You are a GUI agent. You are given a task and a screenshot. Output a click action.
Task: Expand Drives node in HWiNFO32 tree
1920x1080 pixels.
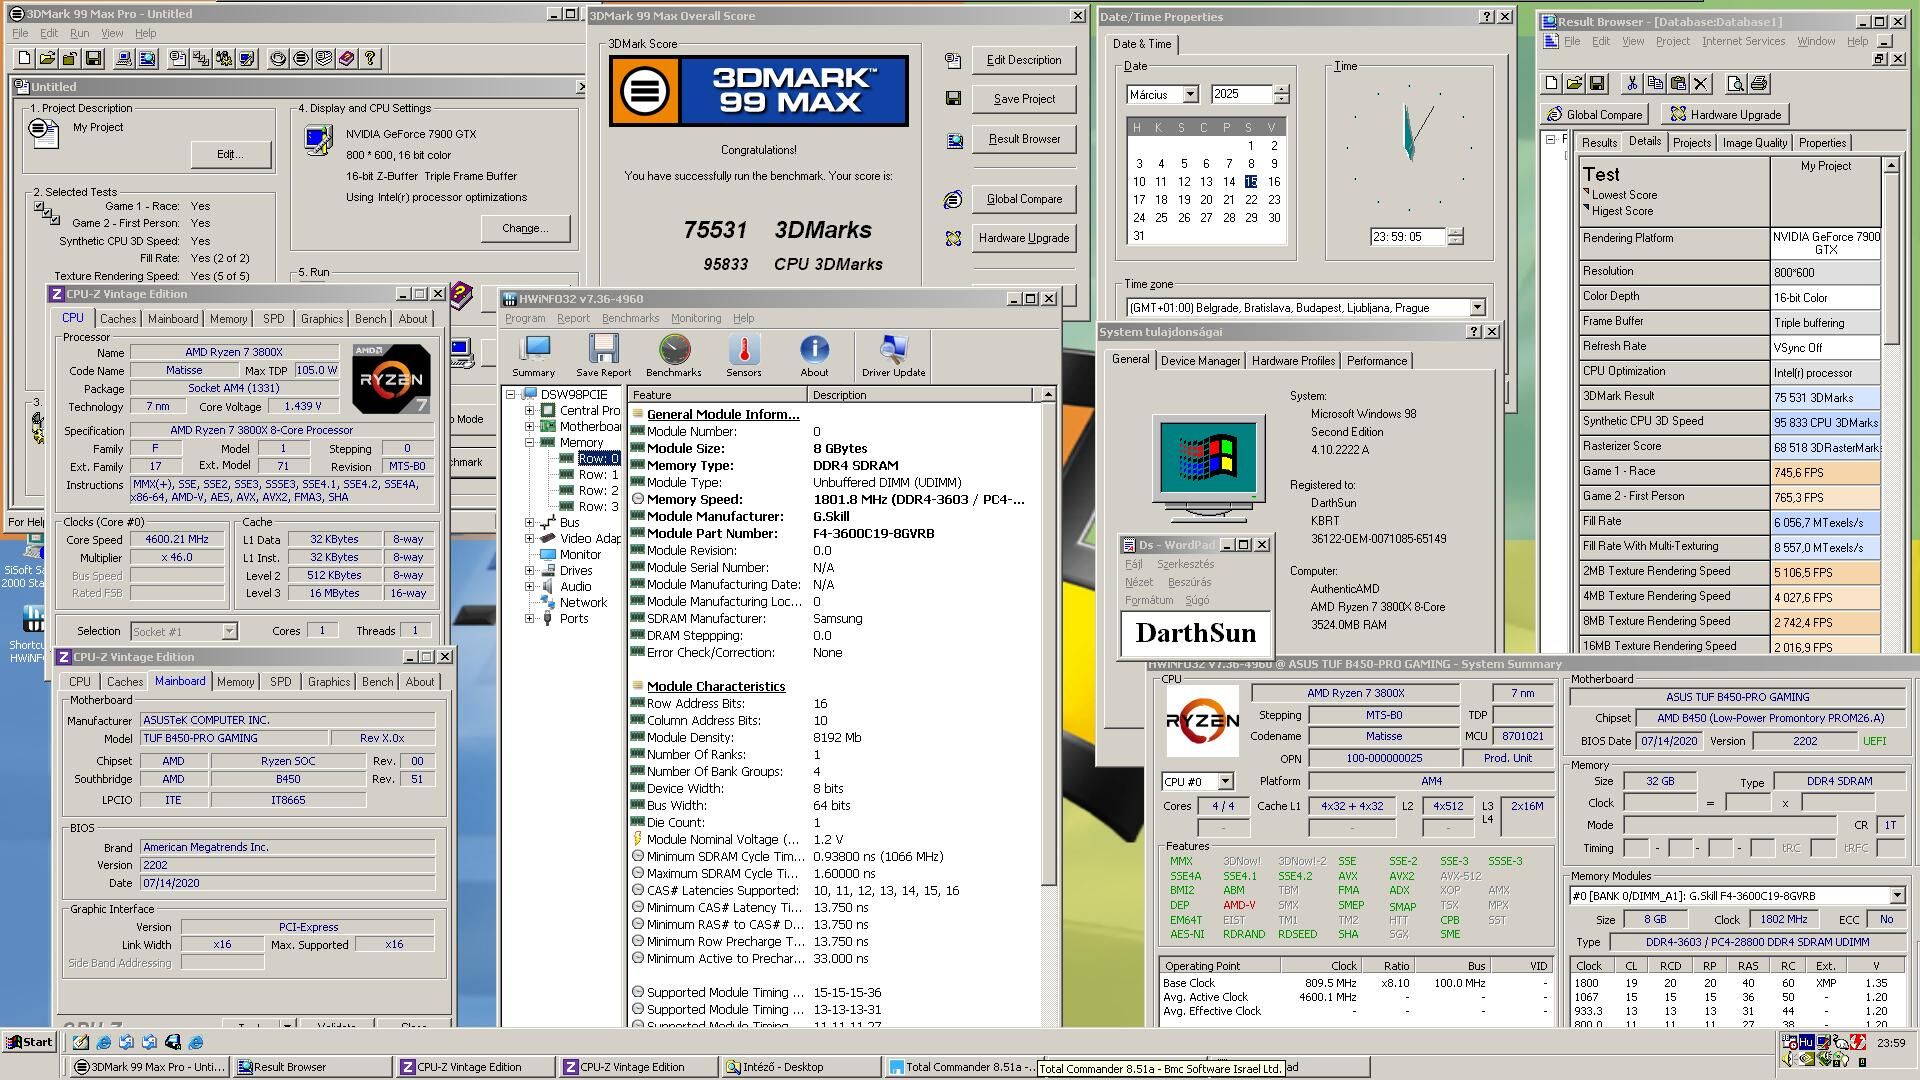click(530, 571)
